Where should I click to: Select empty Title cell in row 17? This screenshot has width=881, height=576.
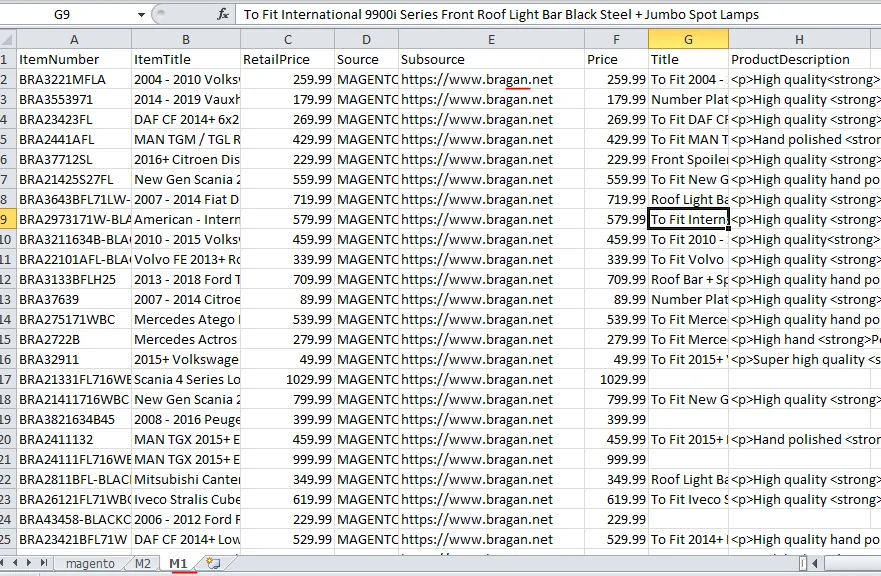[688, 379]
